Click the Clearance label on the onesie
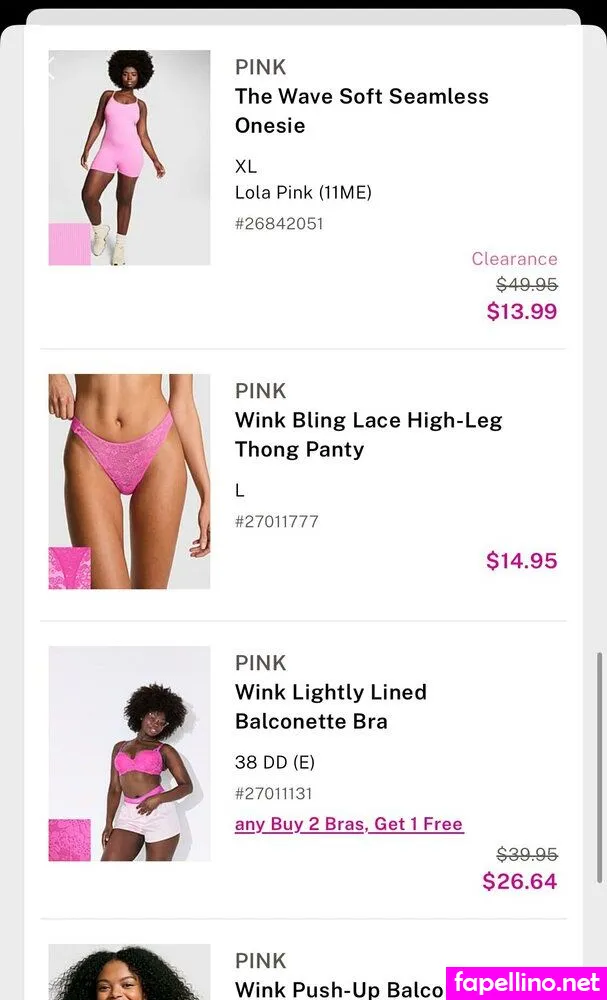This screenshot has height=1000, width=607. [x=515, y=259]
